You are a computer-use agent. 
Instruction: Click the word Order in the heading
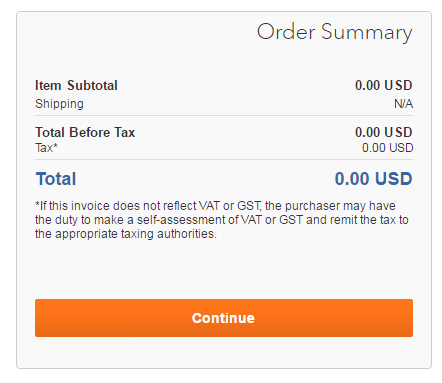pos(286,32)
